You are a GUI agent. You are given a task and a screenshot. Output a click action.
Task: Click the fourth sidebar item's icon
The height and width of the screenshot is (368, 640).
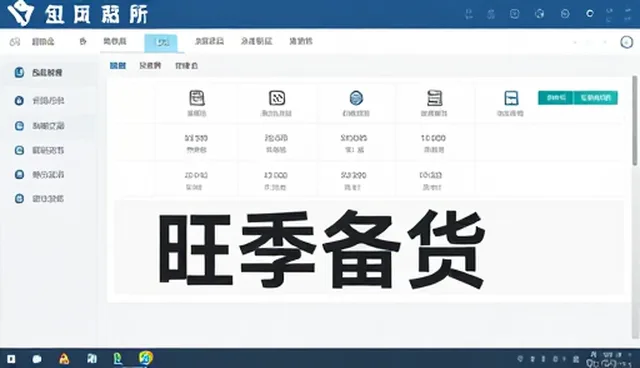[19, 150]
